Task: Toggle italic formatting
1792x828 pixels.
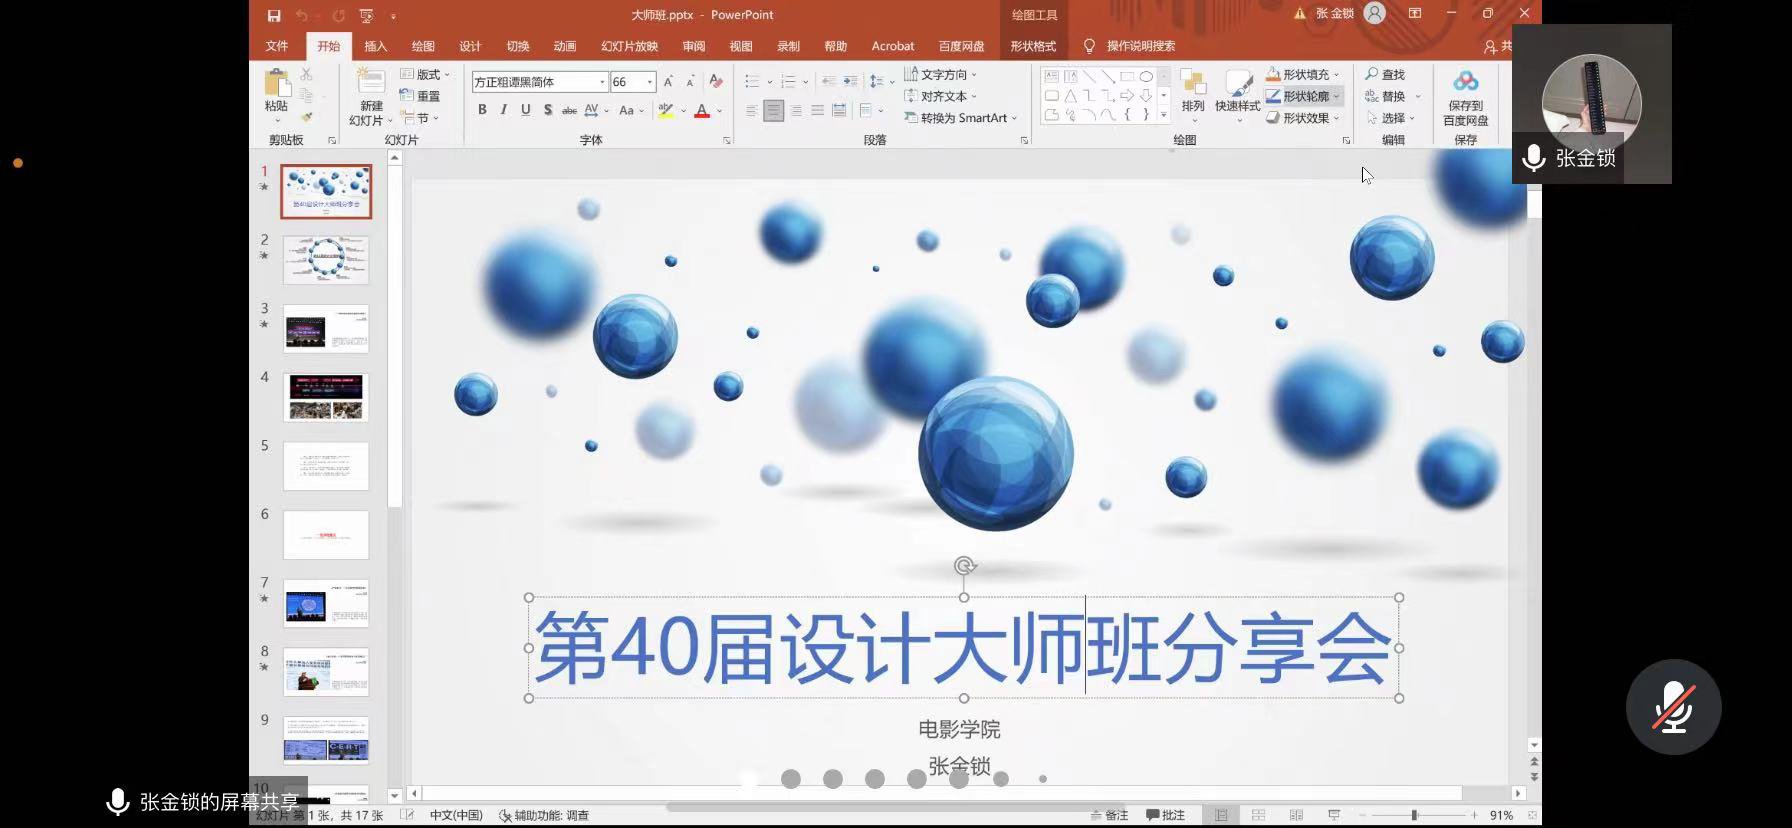Action: 504,110
